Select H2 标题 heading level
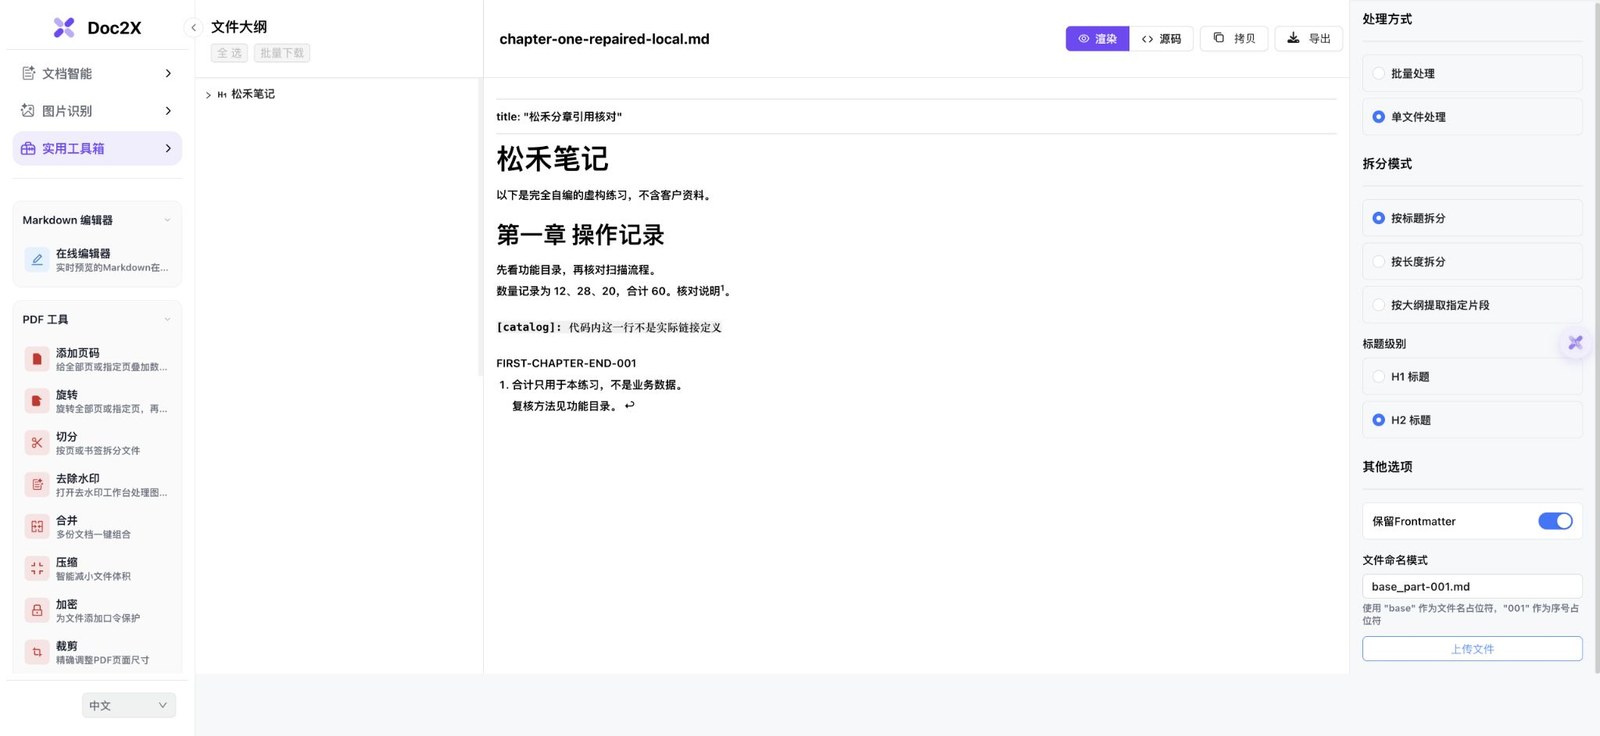This screenshot has width=1600, height=736. pos(1472,420)
